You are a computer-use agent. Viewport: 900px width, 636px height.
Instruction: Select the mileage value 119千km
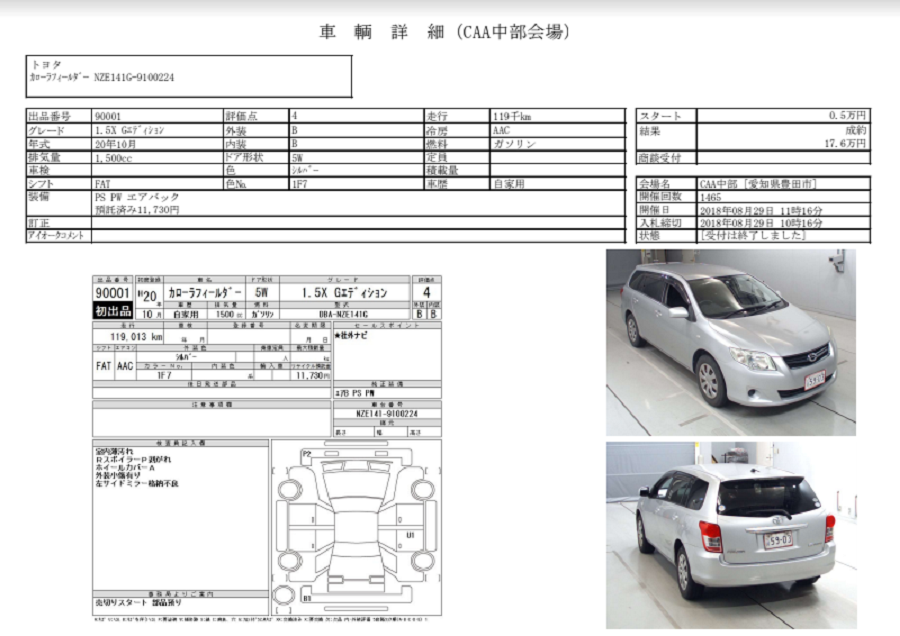pos(511,116)
